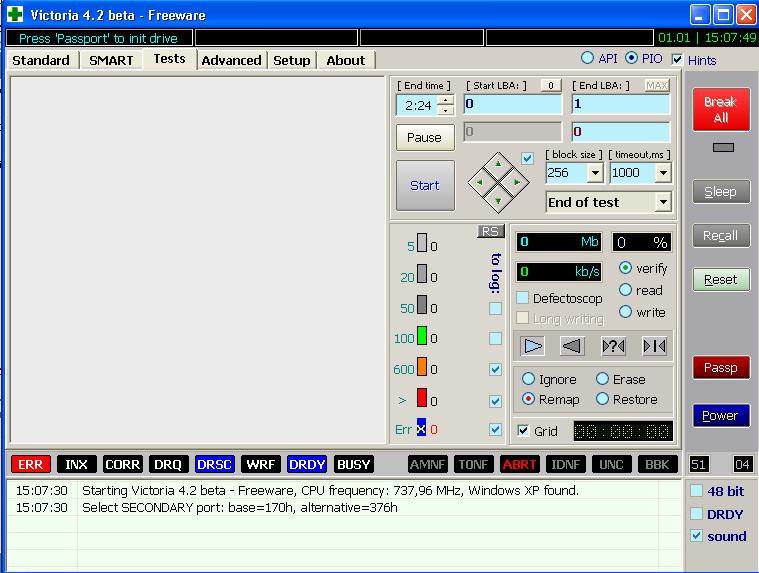Viewport: 759px width, 573px height.
Task: Select the PIO mode radio button
Action: [631, 58]
